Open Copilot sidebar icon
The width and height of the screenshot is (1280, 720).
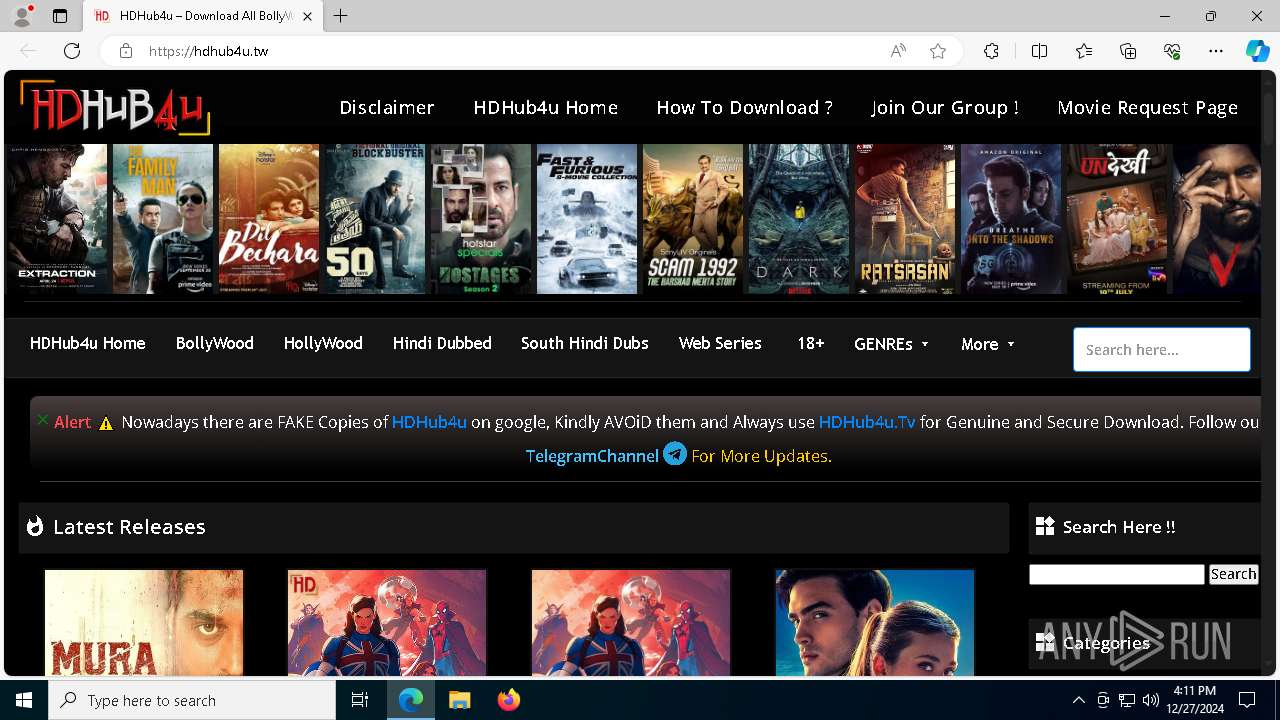click(1257, 51)
